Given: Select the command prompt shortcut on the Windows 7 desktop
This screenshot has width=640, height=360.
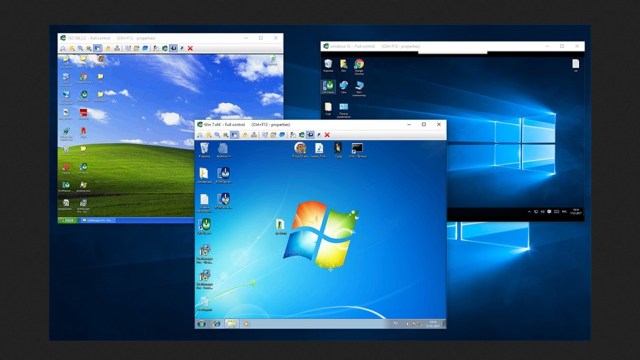Looking at the screenshot, I should click(357, 150).
